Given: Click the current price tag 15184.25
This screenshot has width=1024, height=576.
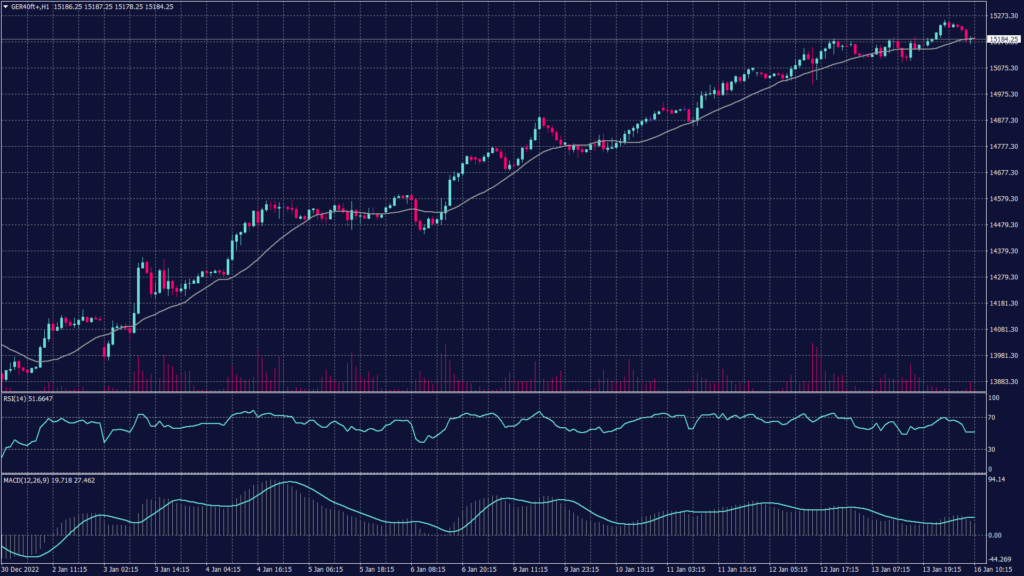Looking at the screenshot, I should (1003, 39).
